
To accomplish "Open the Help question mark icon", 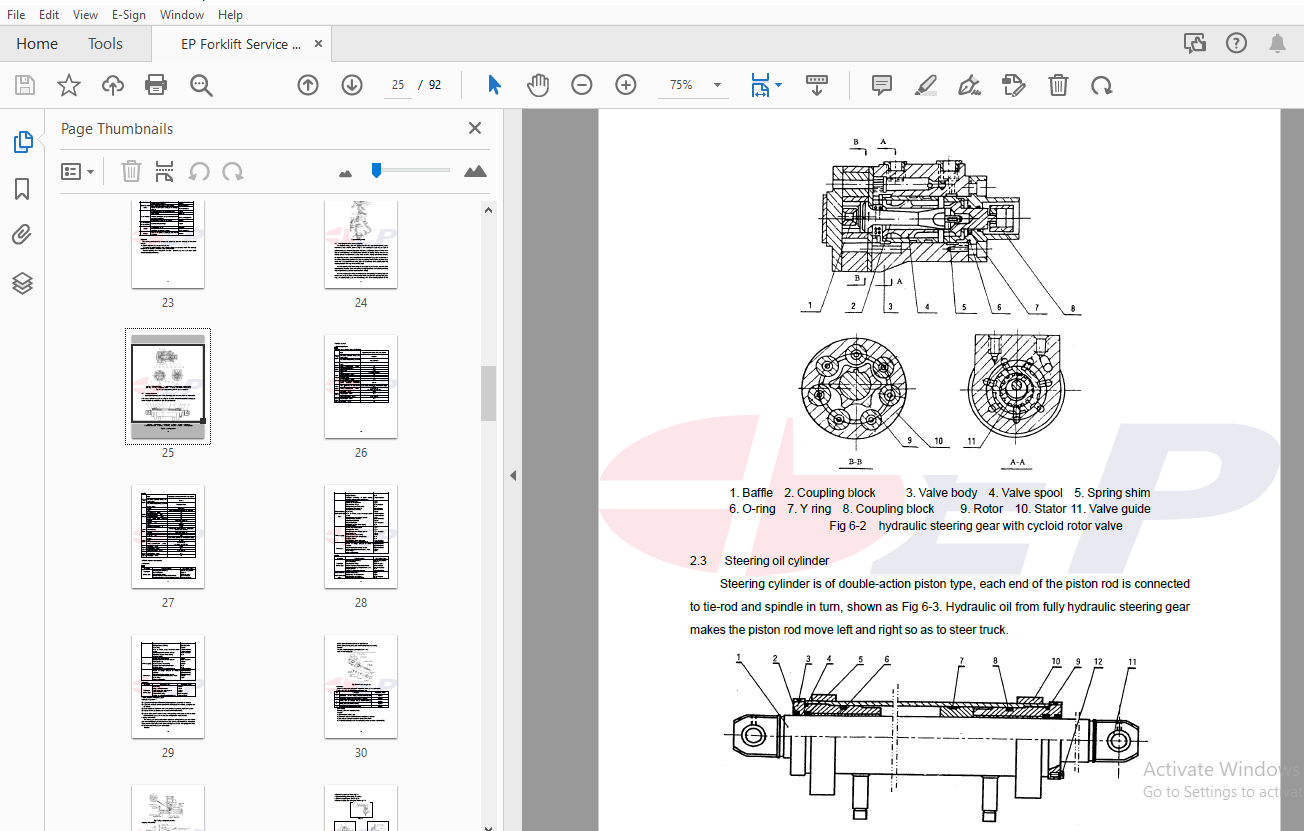I will [1236, 43].
